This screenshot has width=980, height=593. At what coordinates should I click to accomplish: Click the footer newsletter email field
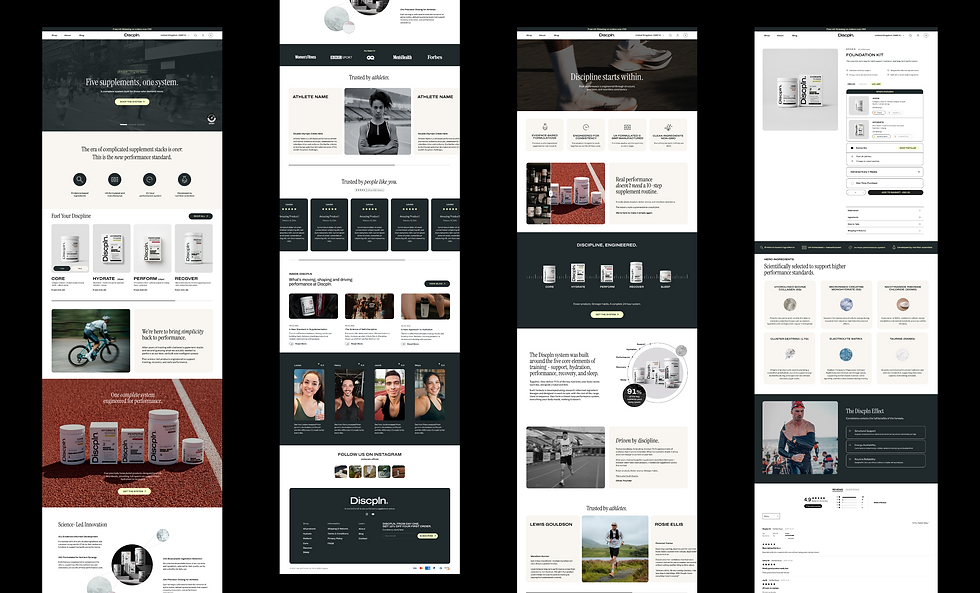point(399,536)
